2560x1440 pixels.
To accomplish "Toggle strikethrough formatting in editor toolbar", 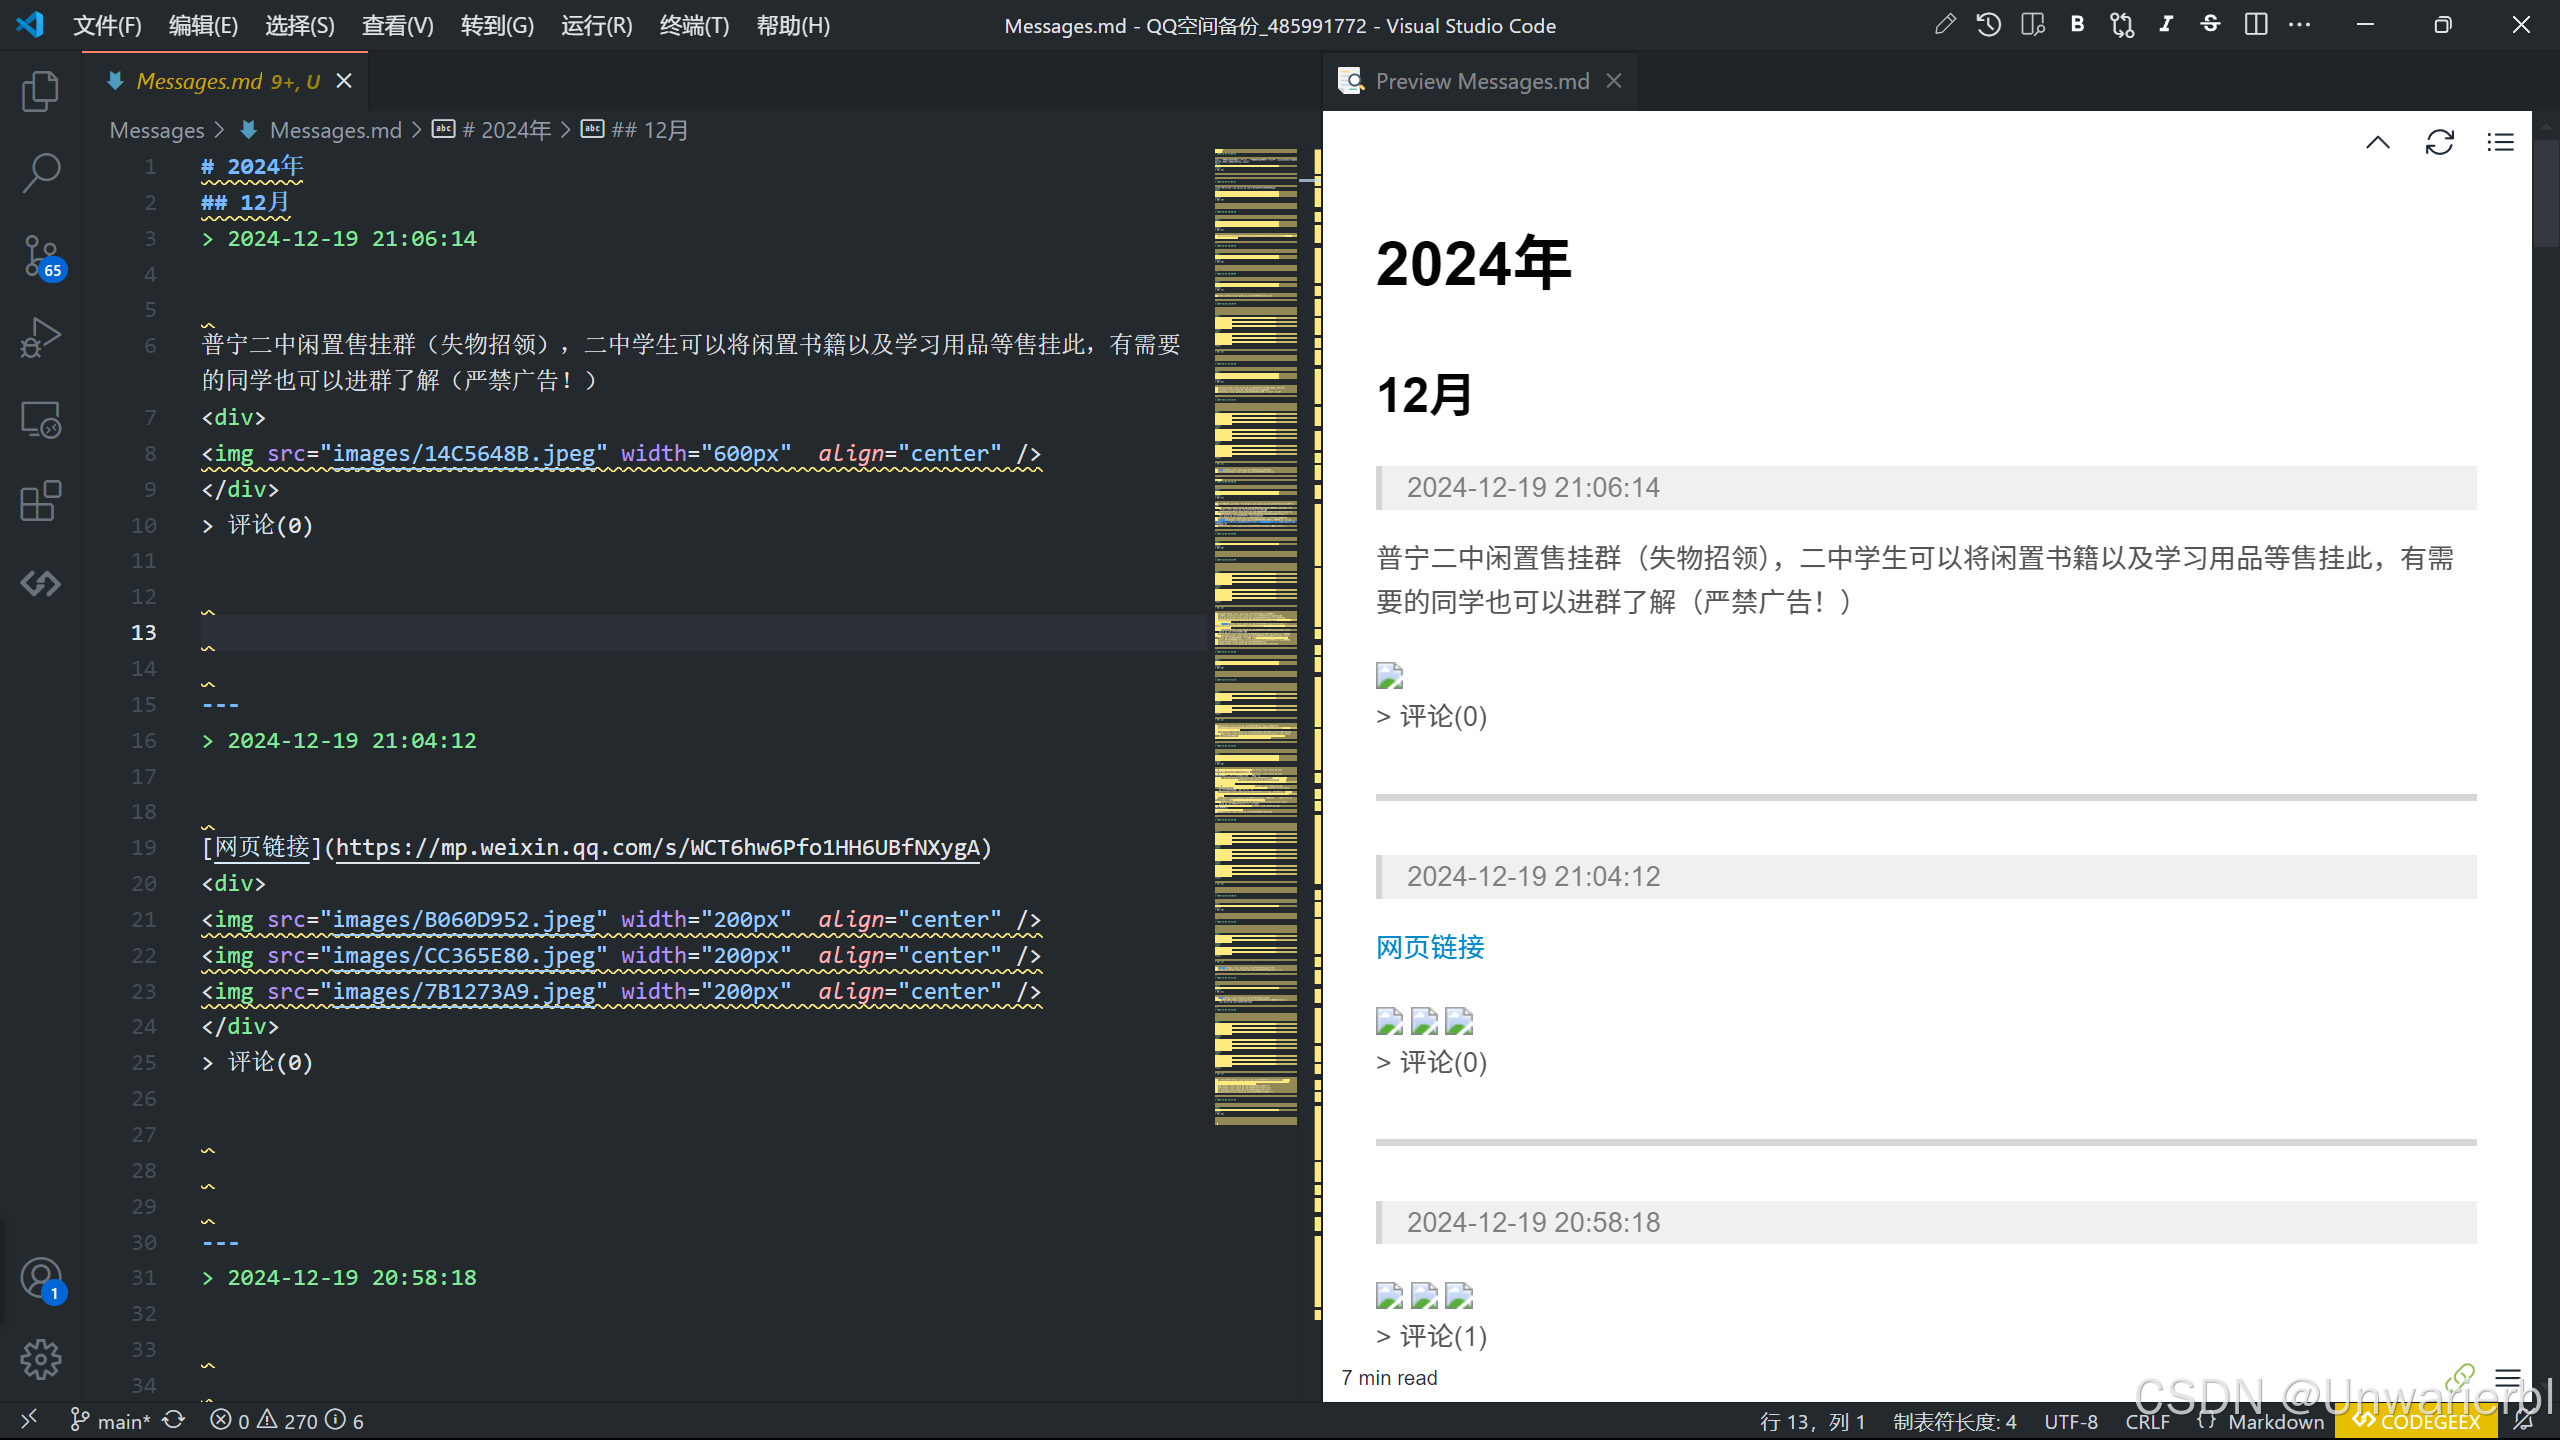I will click(x=2210, y=25).
